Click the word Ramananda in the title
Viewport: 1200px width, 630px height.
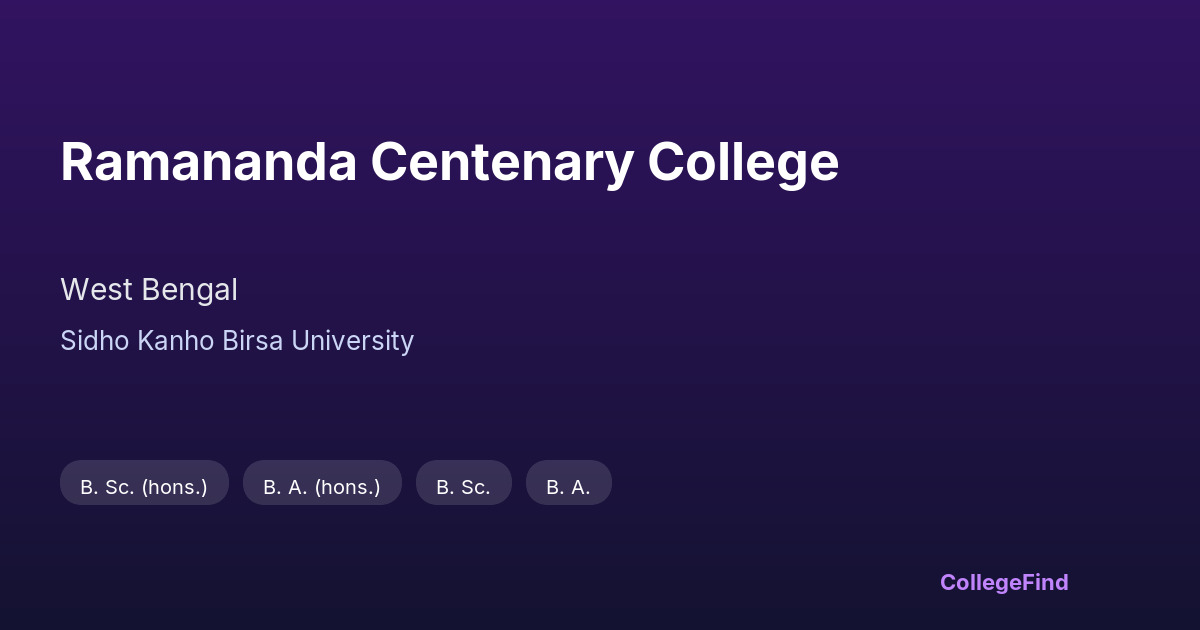tap(208, 162)
